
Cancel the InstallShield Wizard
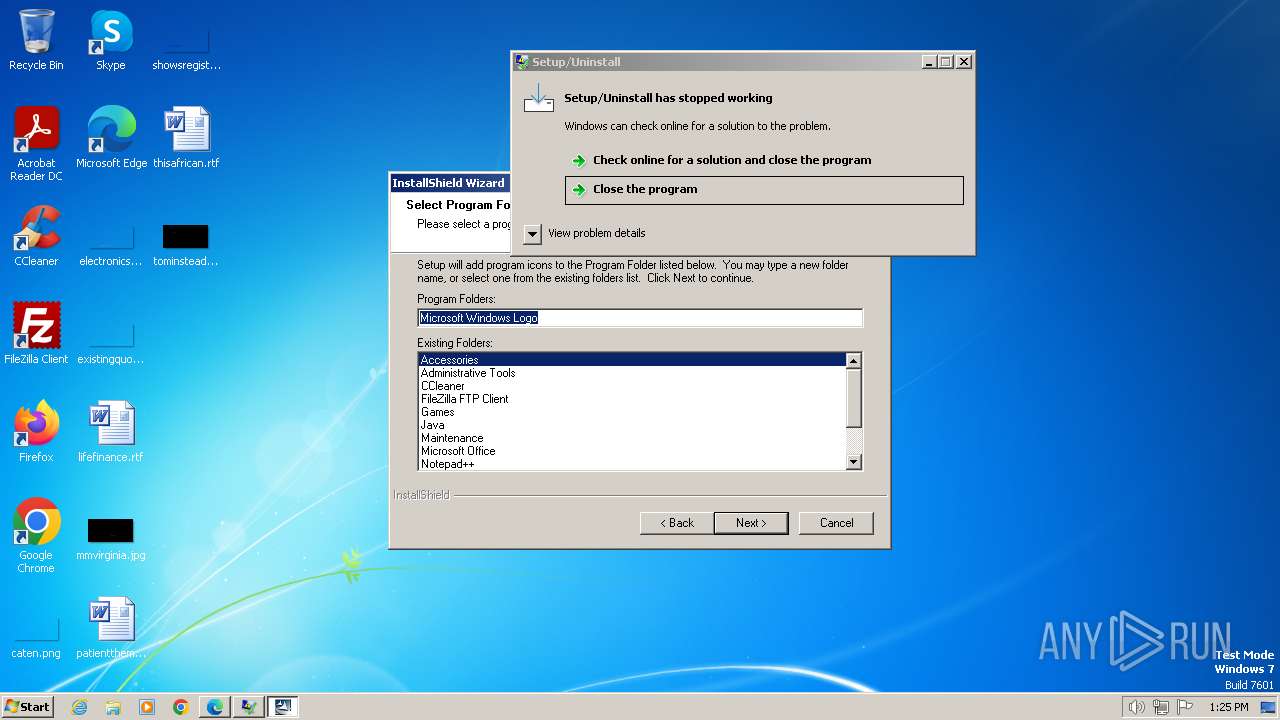836,523
